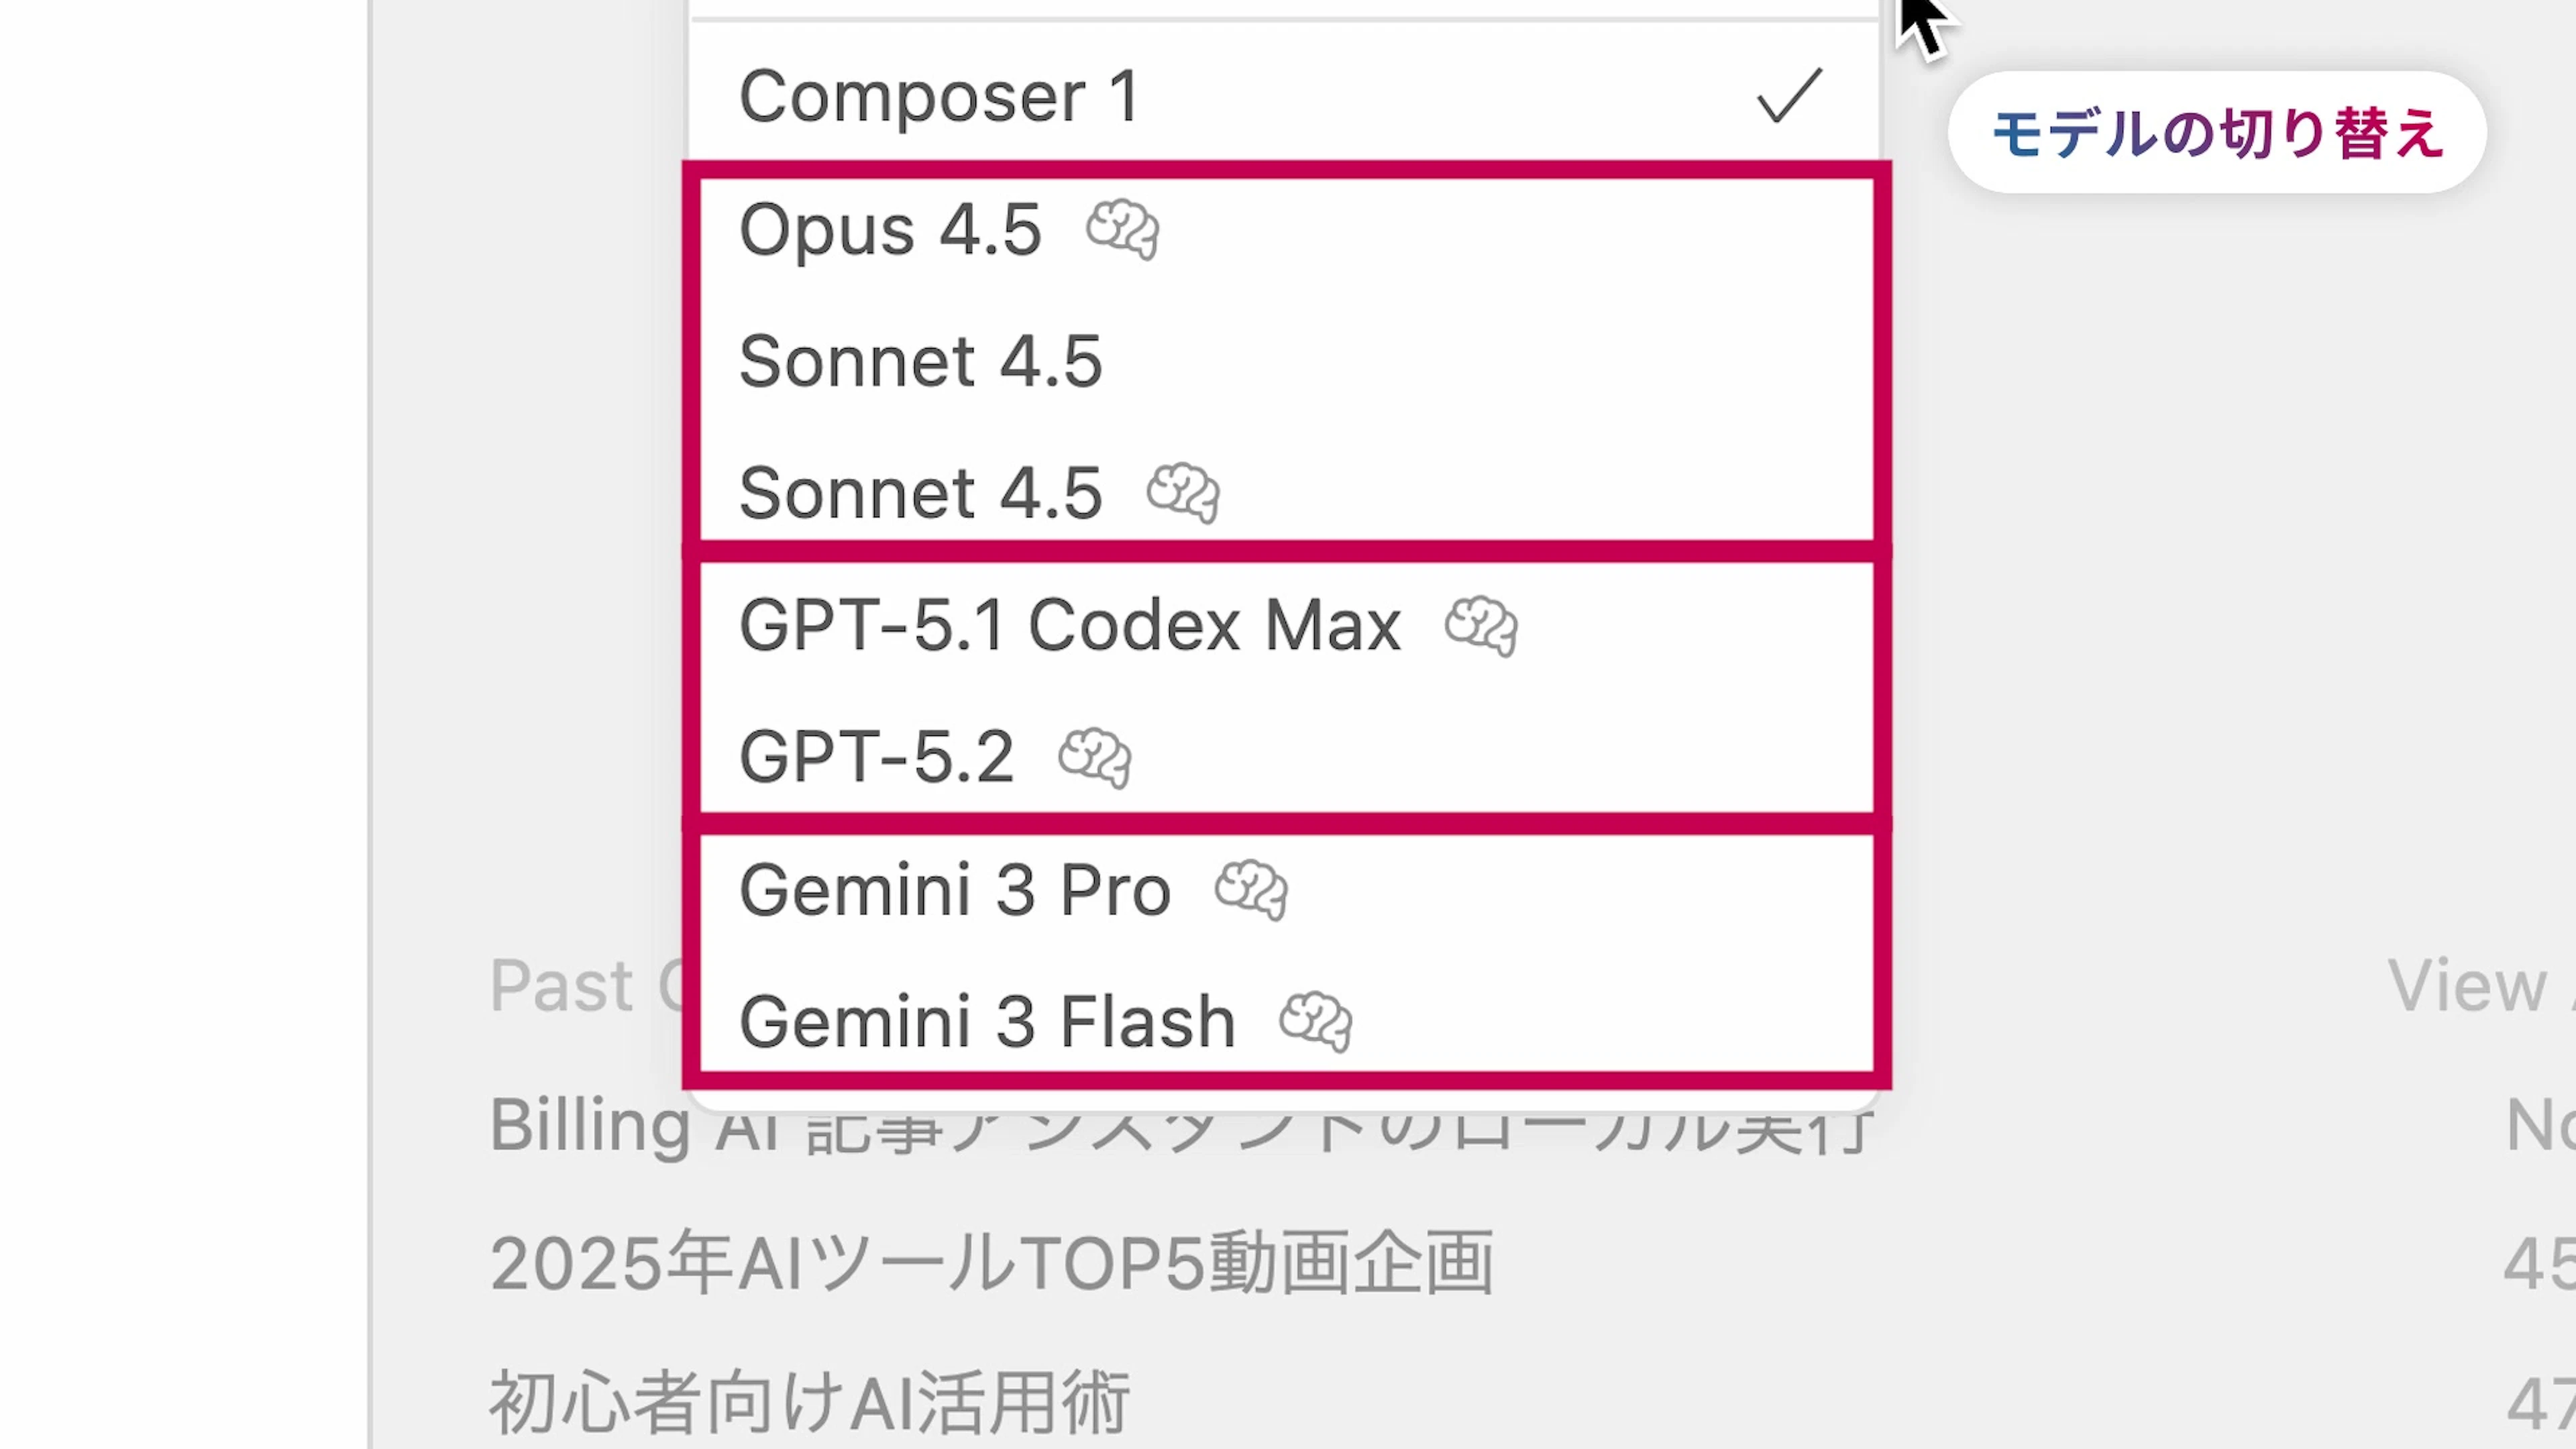
Task: Click brain icon next to Gemini 3 Flash
Action: pyautogui.click(x=1316, y=1021)
